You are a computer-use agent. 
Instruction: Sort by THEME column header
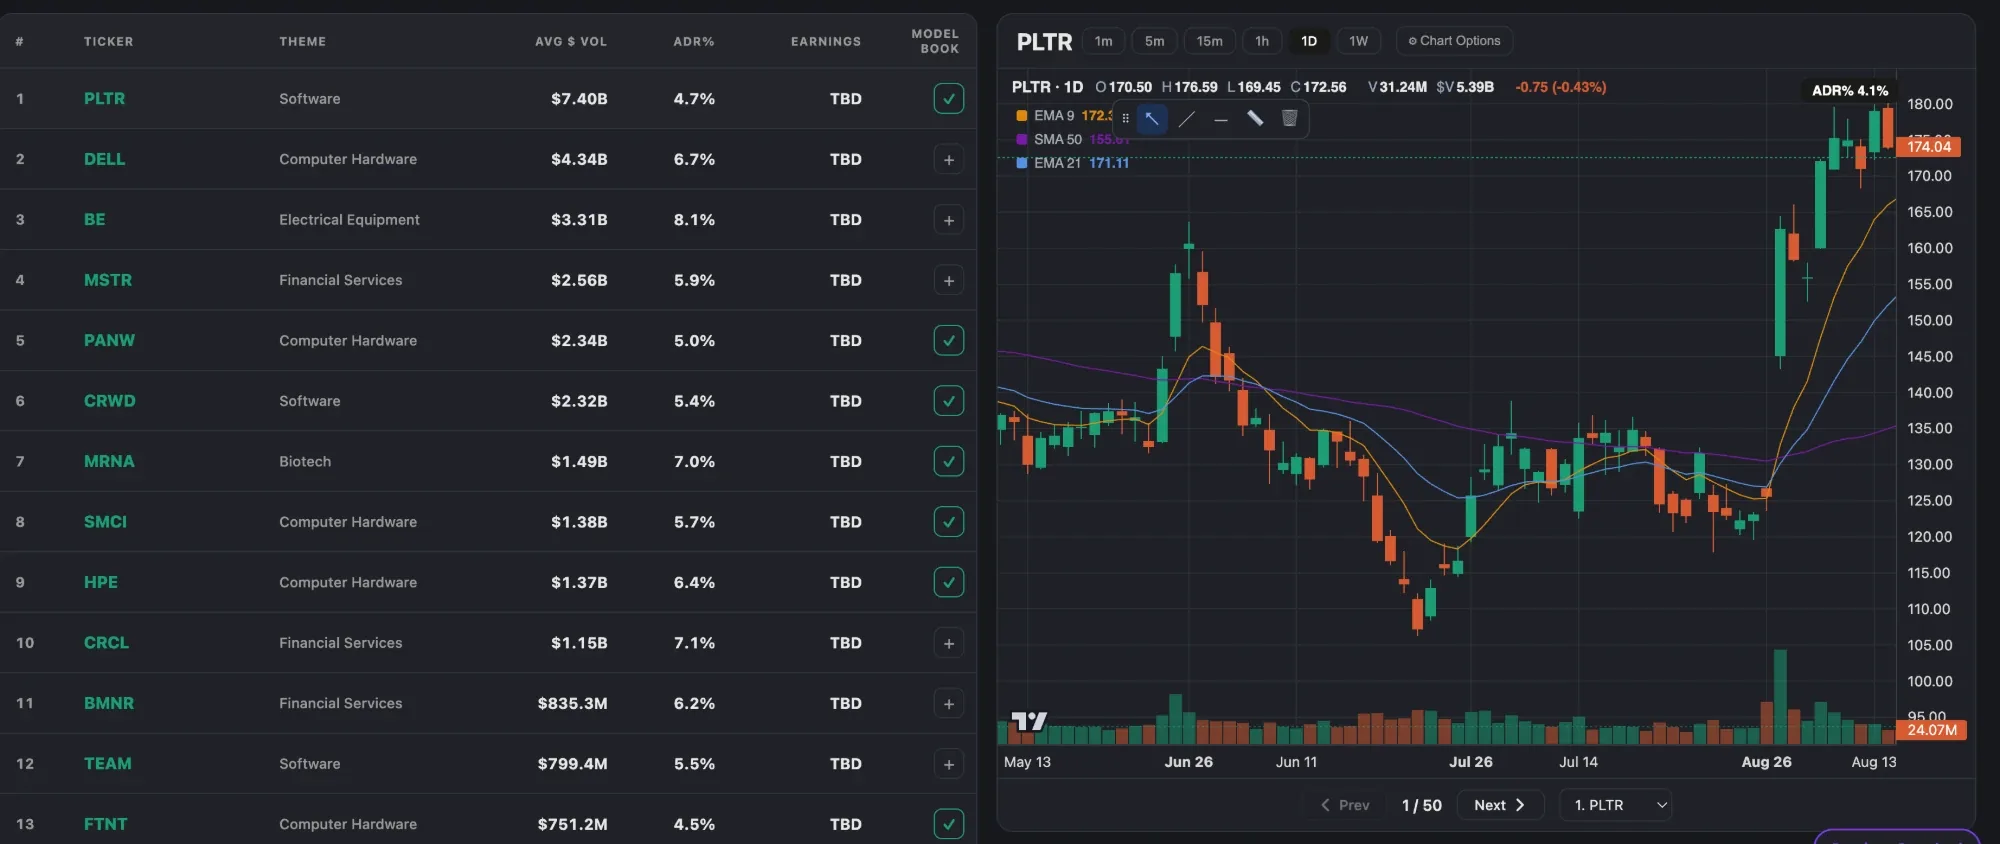click(x=302, y=42)
